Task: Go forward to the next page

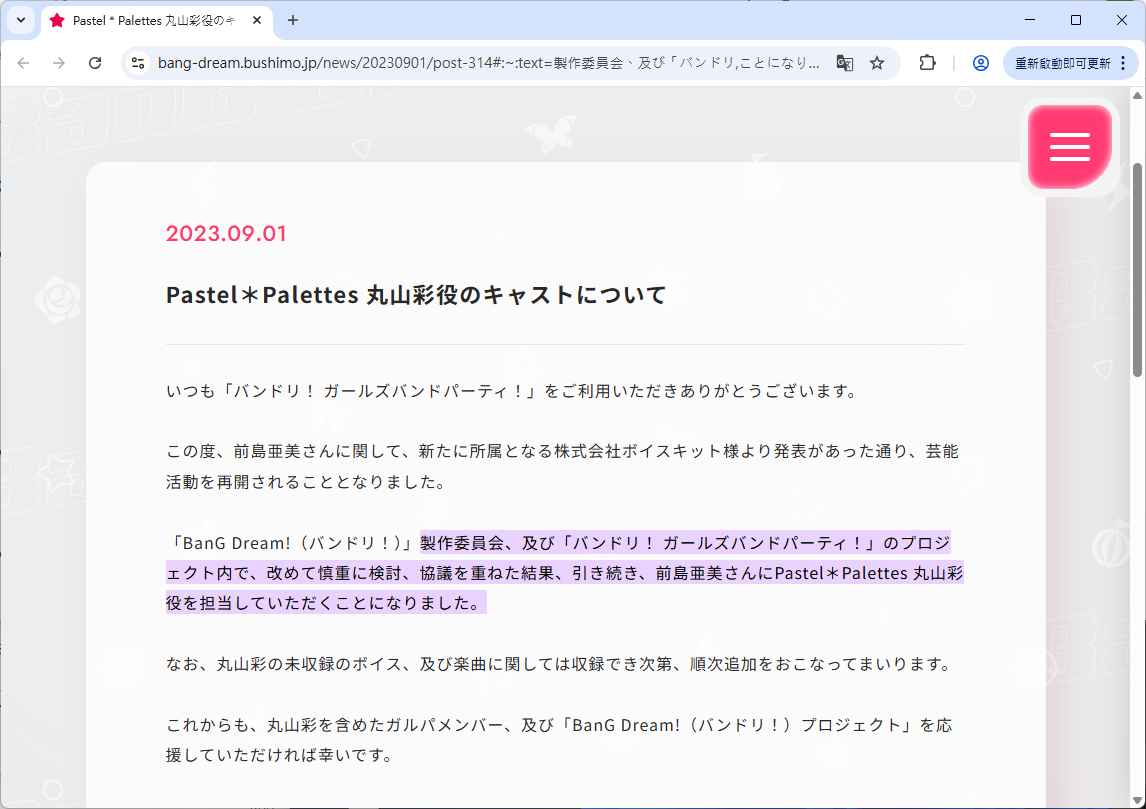Action: [x=59, y=63]
